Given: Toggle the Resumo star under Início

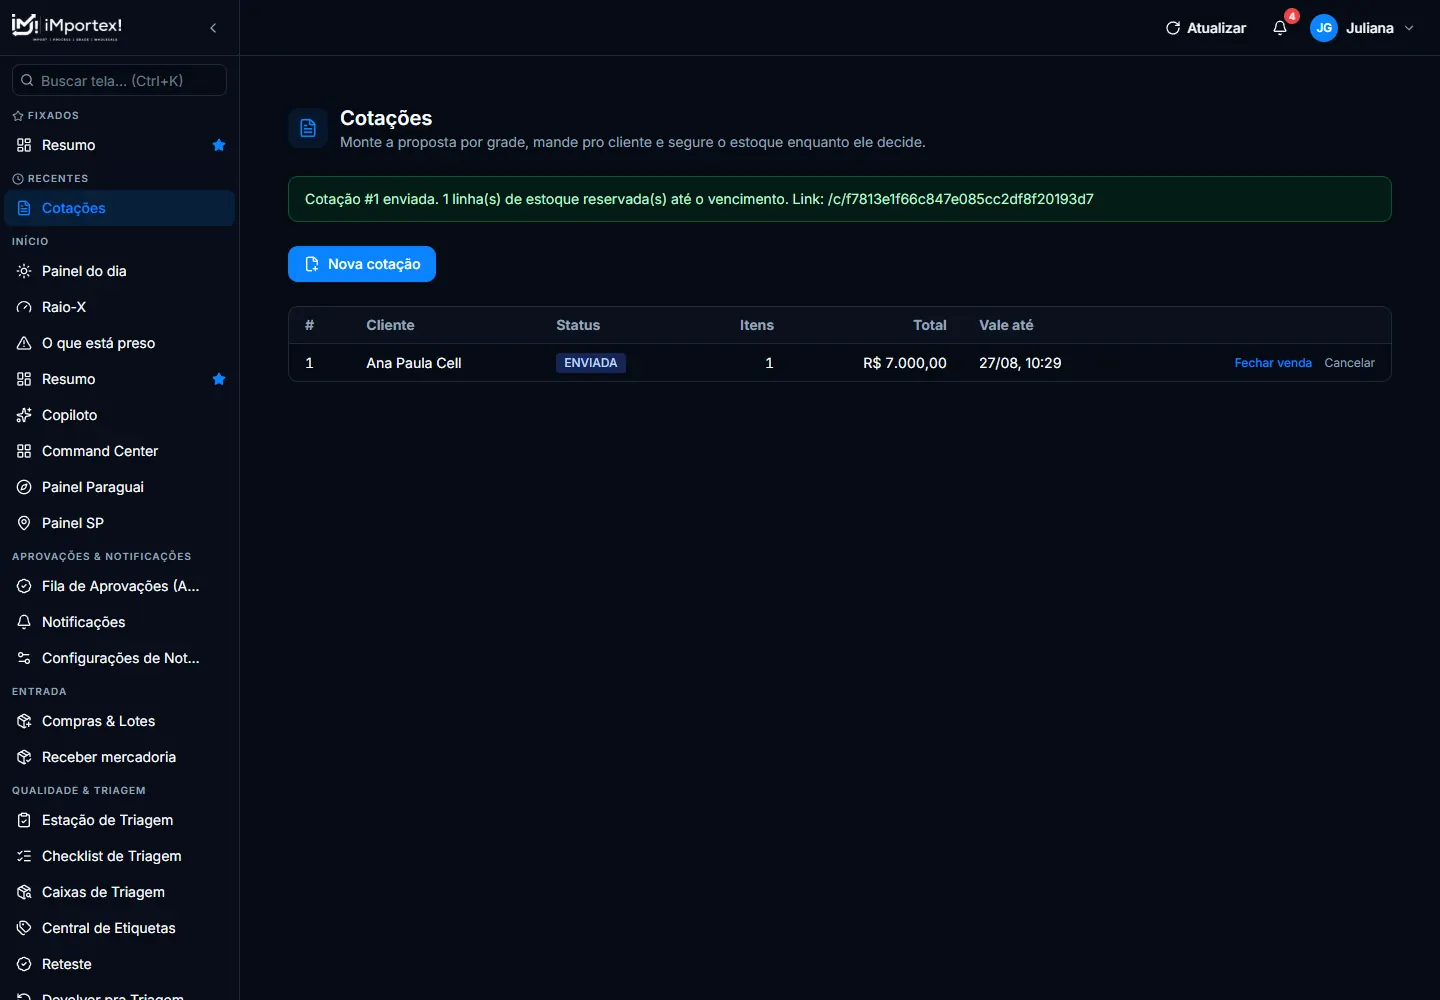Looking at the screenshot, I should point(219,379).
